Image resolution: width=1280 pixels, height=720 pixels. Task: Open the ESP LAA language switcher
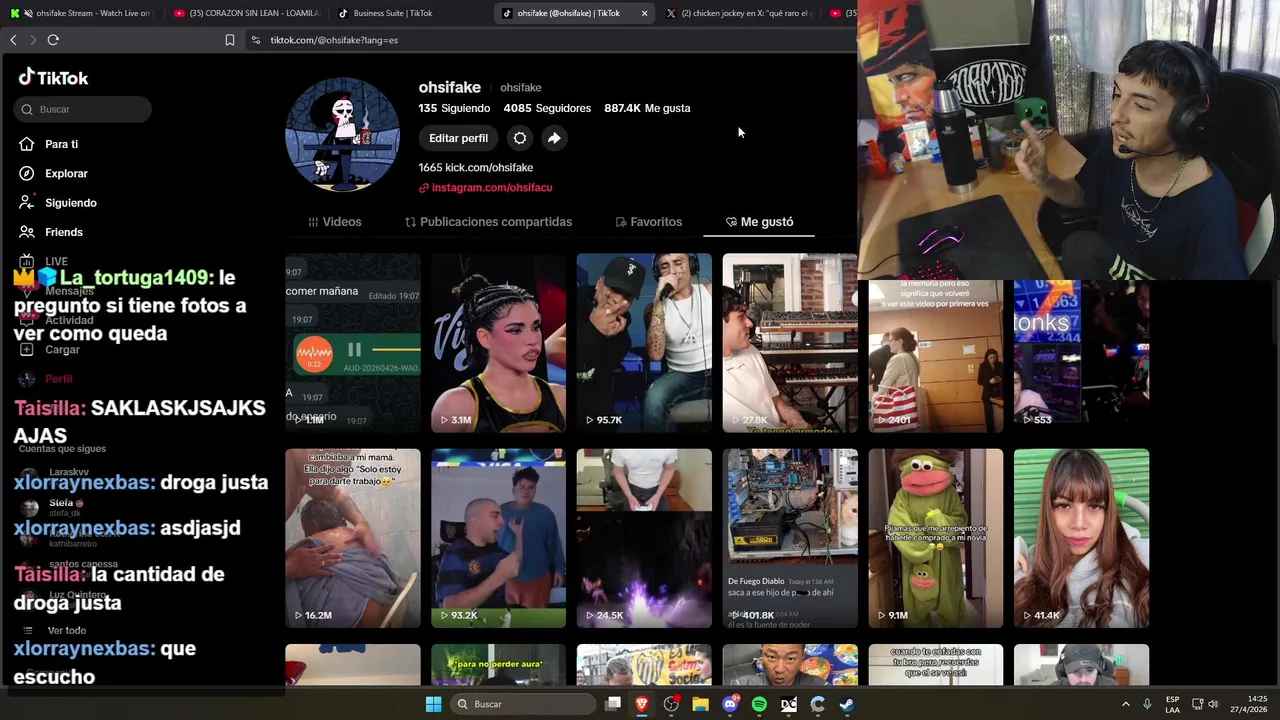click(1172, 704)
